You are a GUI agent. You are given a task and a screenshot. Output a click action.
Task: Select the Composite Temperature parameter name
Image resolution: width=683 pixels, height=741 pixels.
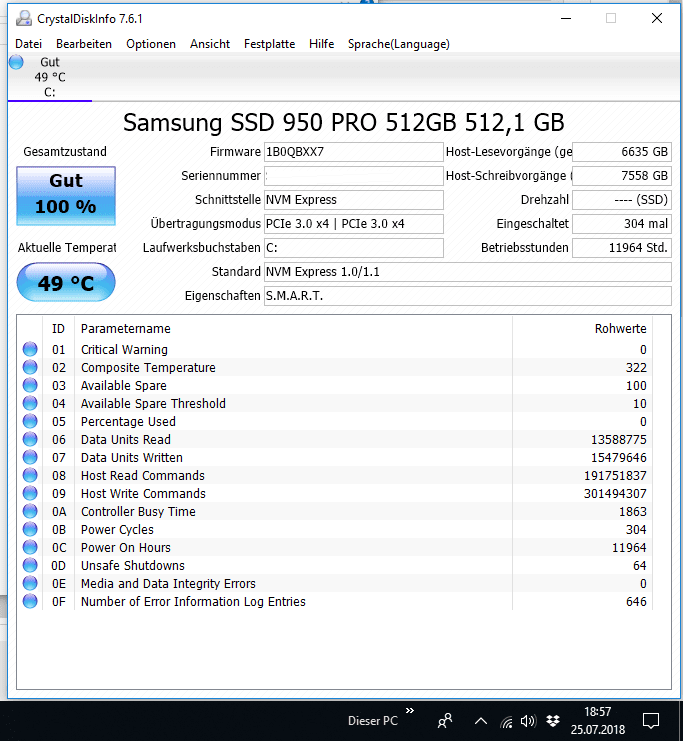click(148, 367)
